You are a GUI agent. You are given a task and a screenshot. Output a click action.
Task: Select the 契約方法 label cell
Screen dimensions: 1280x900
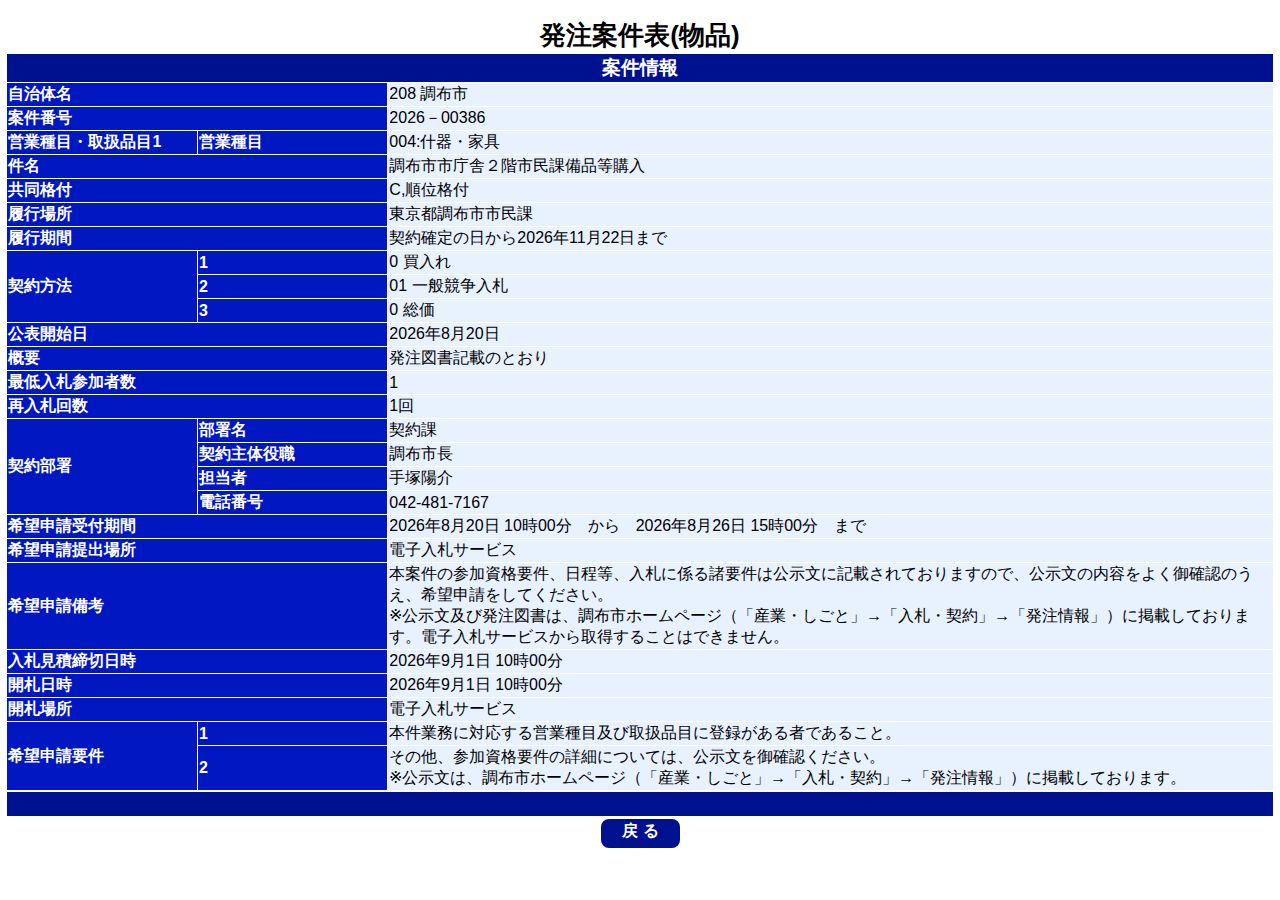pos(102,286)
